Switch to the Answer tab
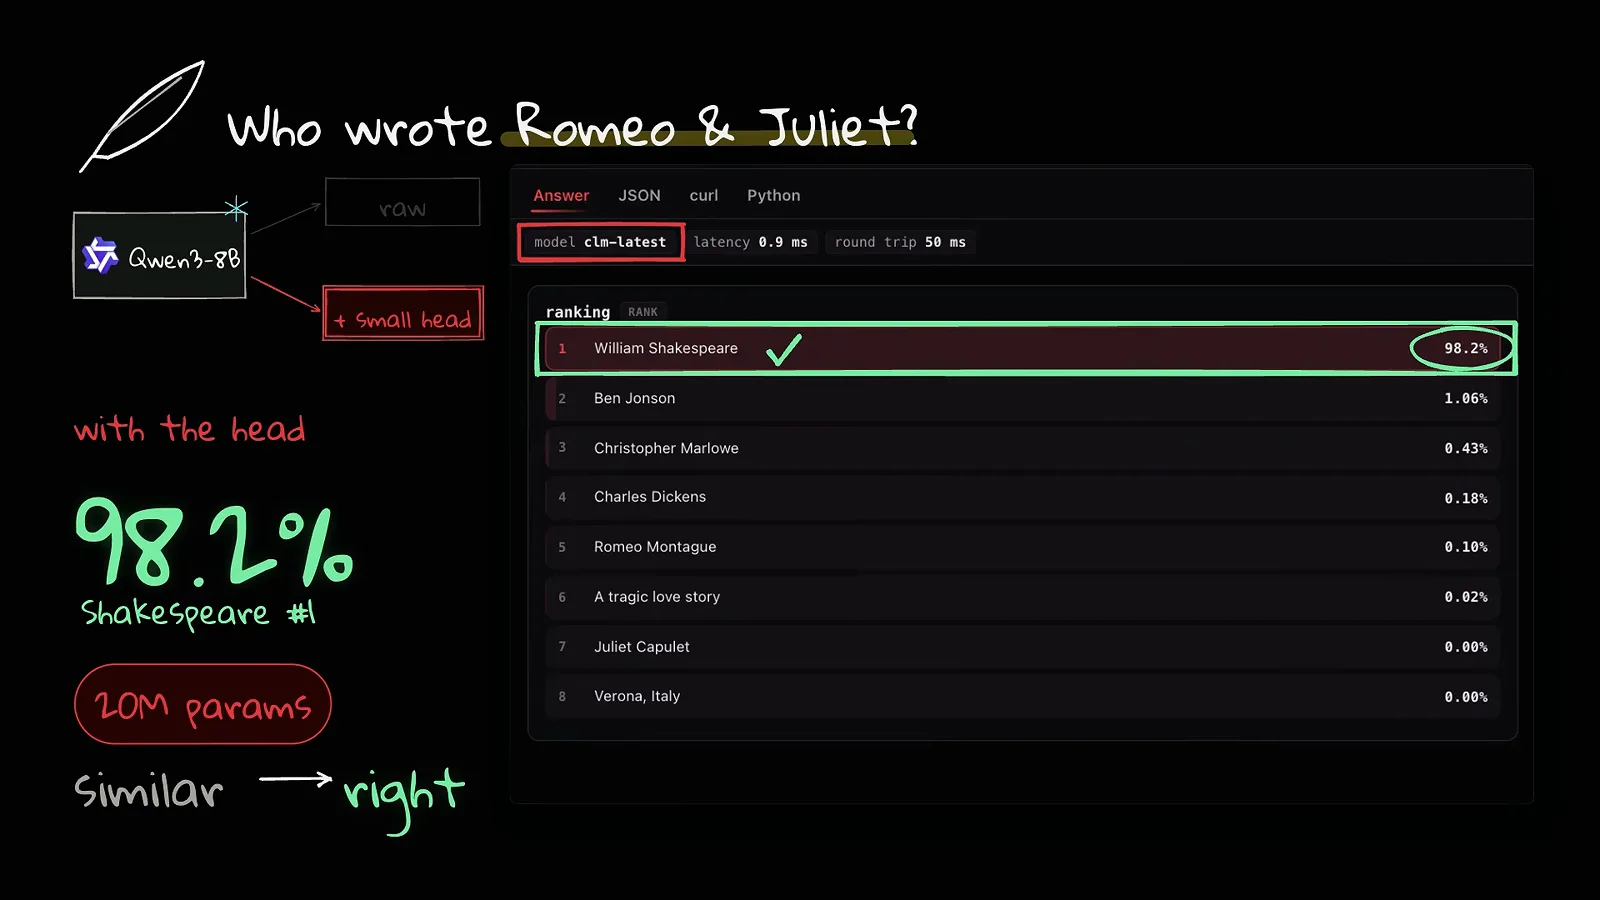Screen dimensions: 1600x900 pos(561,195)
